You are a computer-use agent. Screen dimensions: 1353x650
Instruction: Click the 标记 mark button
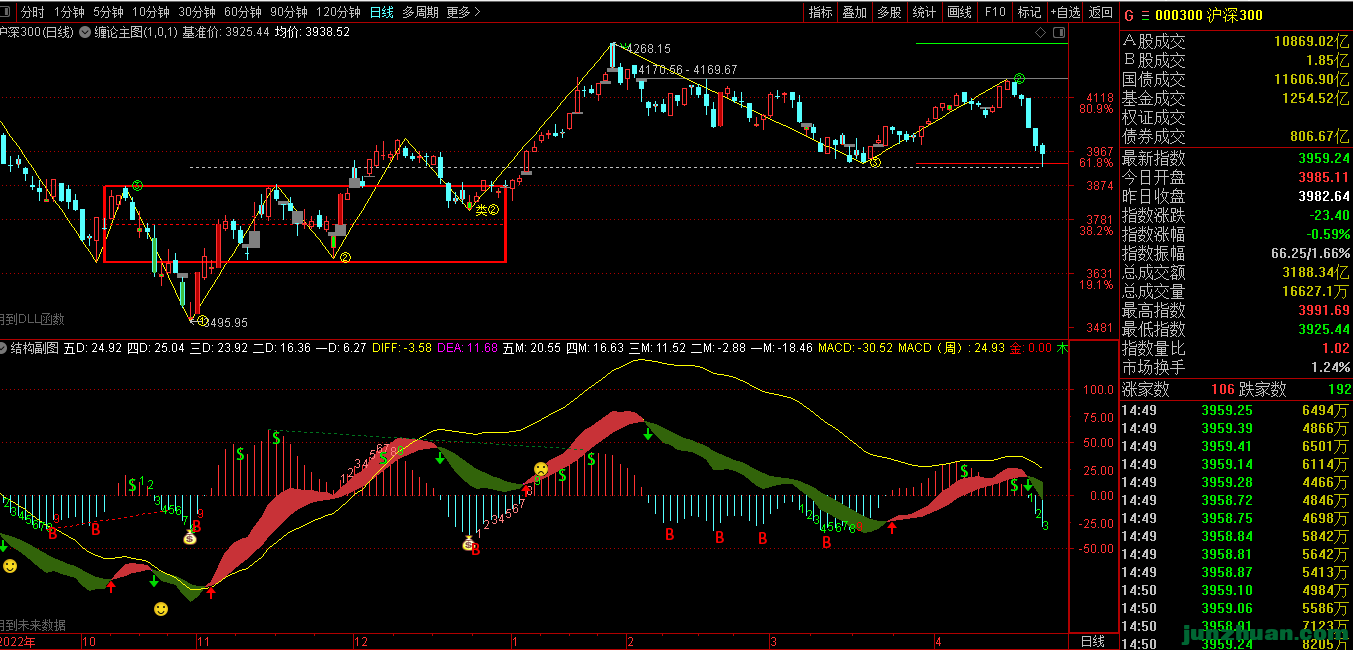(1029, 12)
